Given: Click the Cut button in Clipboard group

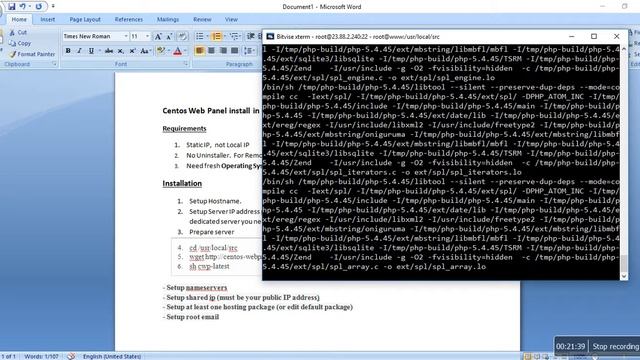Looking at the screenshot, I should pyautogui.click(x=18, y=32).
